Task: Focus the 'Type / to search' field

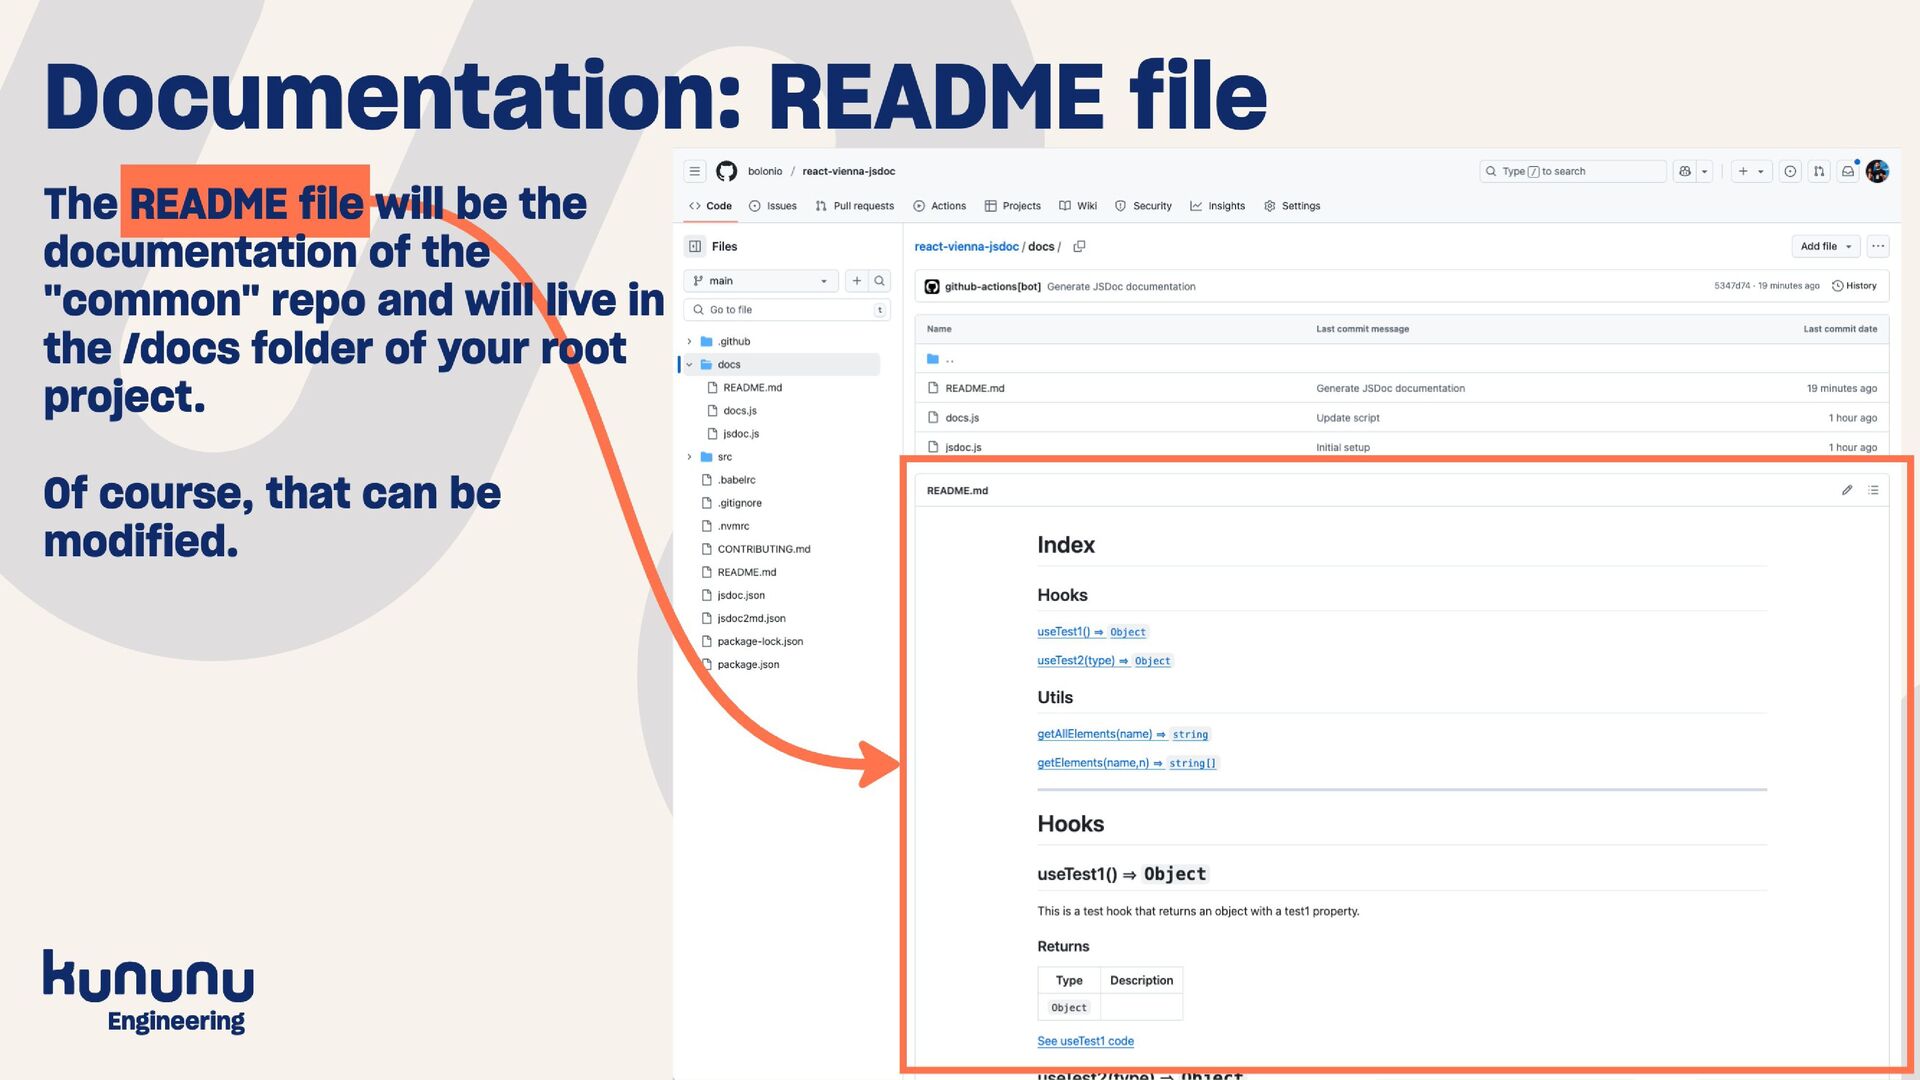Action: (x=1572, y=171)
